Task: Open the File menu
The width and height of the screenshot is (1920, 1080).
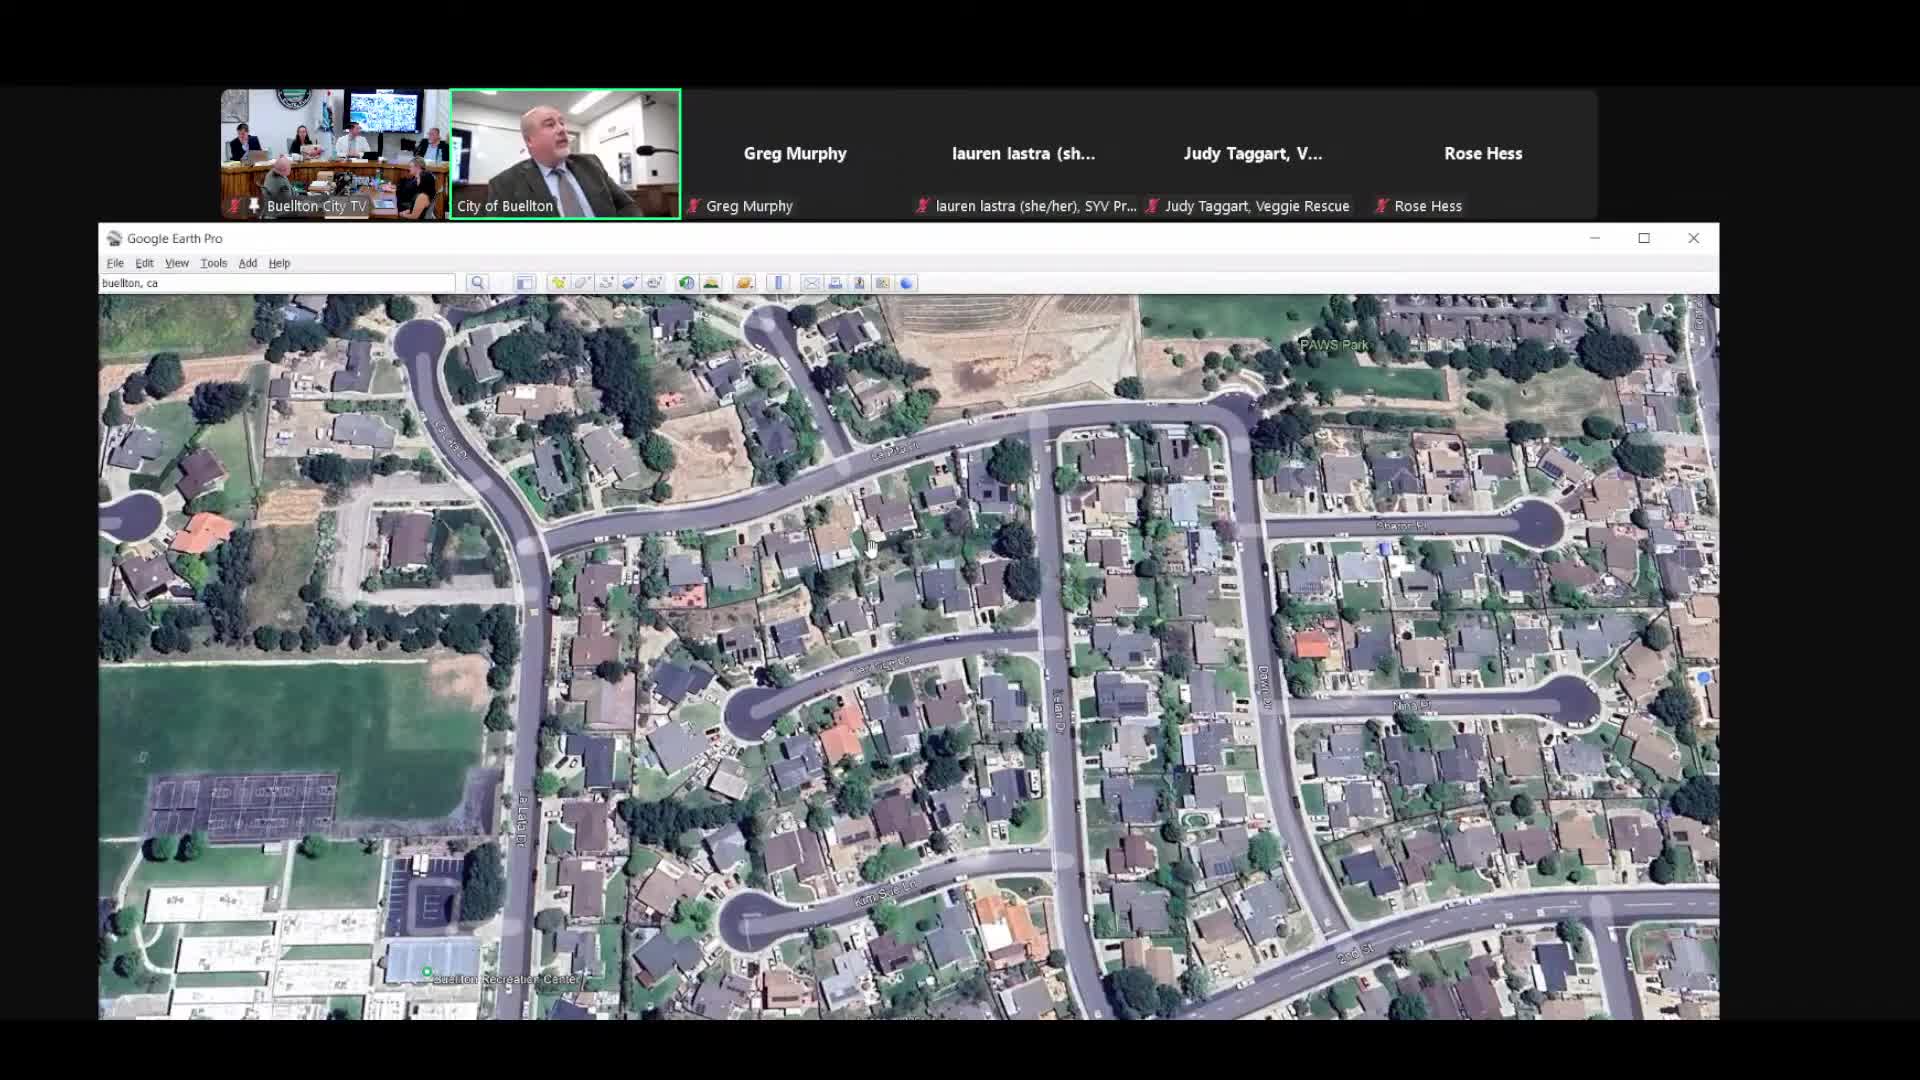Action: (x=115, y=263)
